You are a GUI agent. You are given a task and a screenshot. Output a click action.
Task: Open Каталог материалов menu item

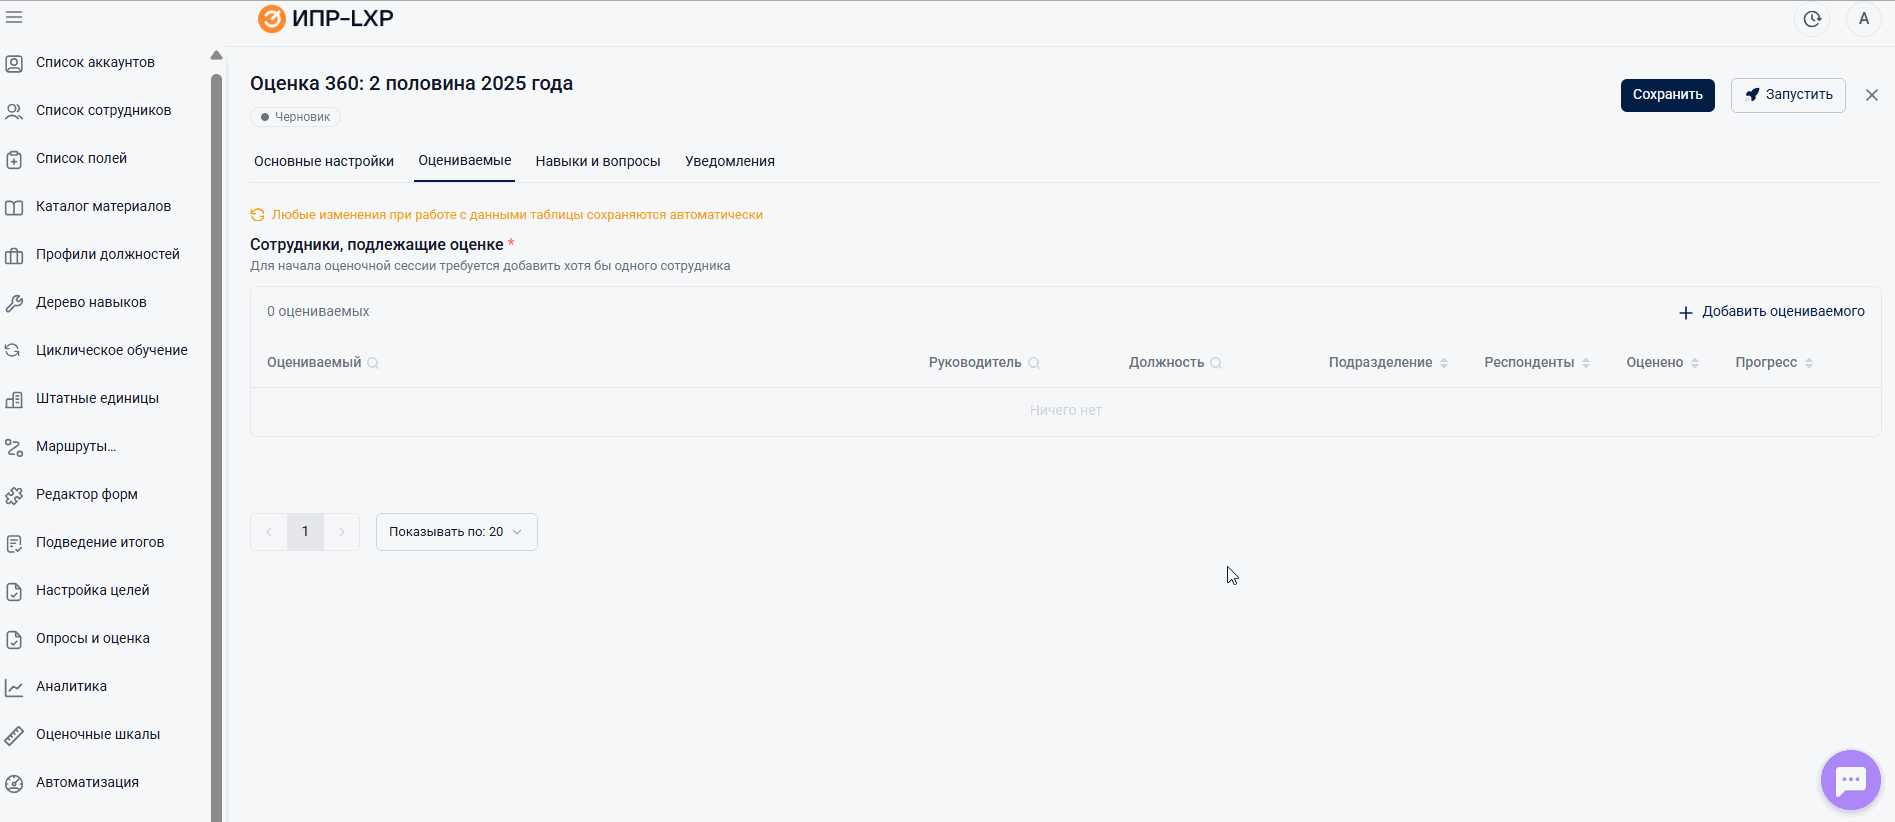coord(103,207)
